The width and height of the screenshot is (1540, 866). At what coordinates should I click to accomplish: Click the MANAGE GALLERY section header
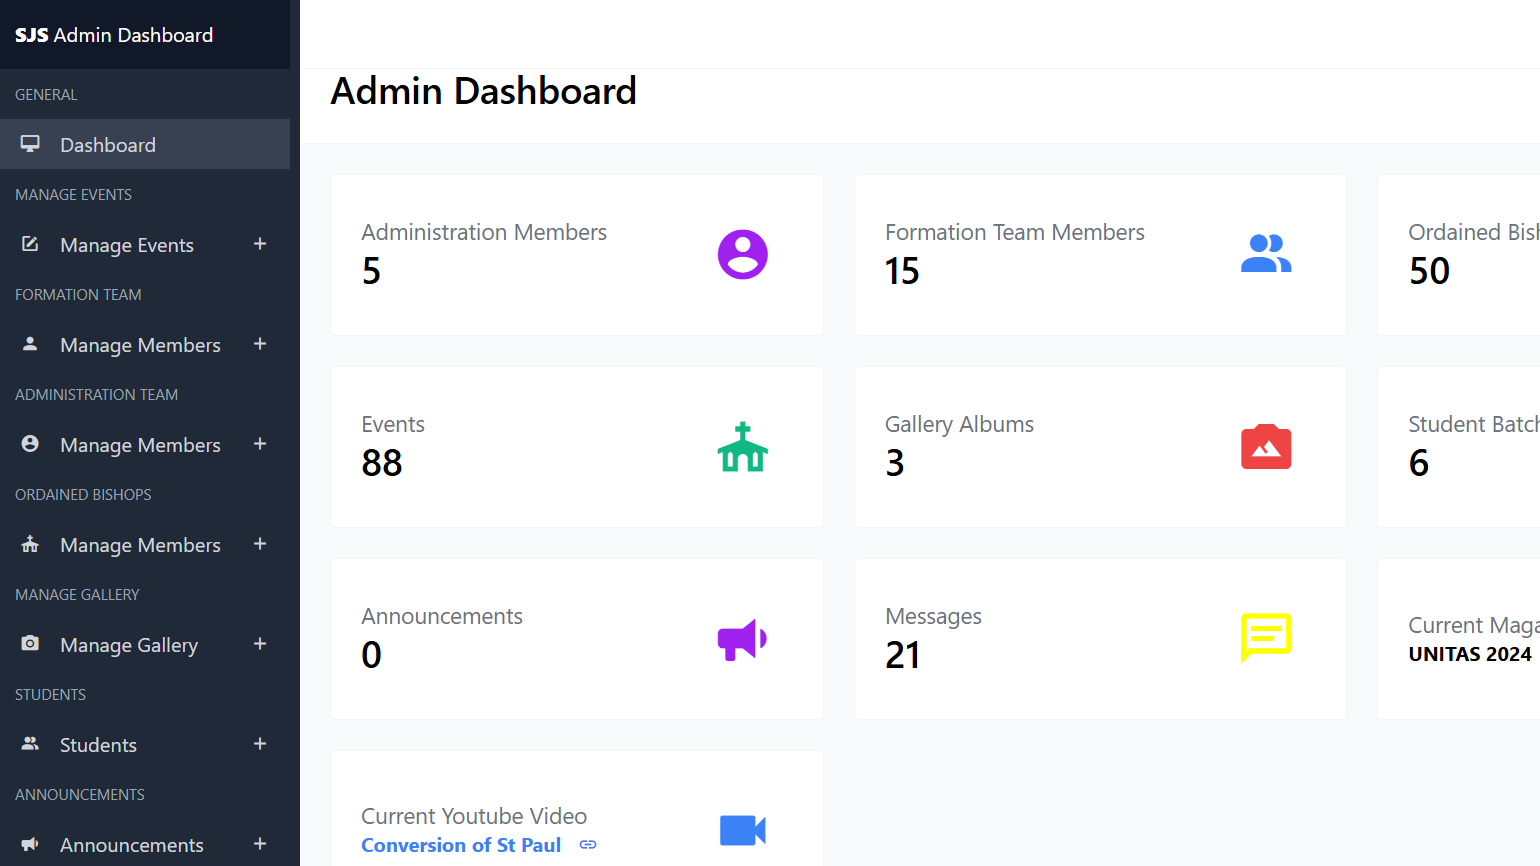tap(77, 595)
